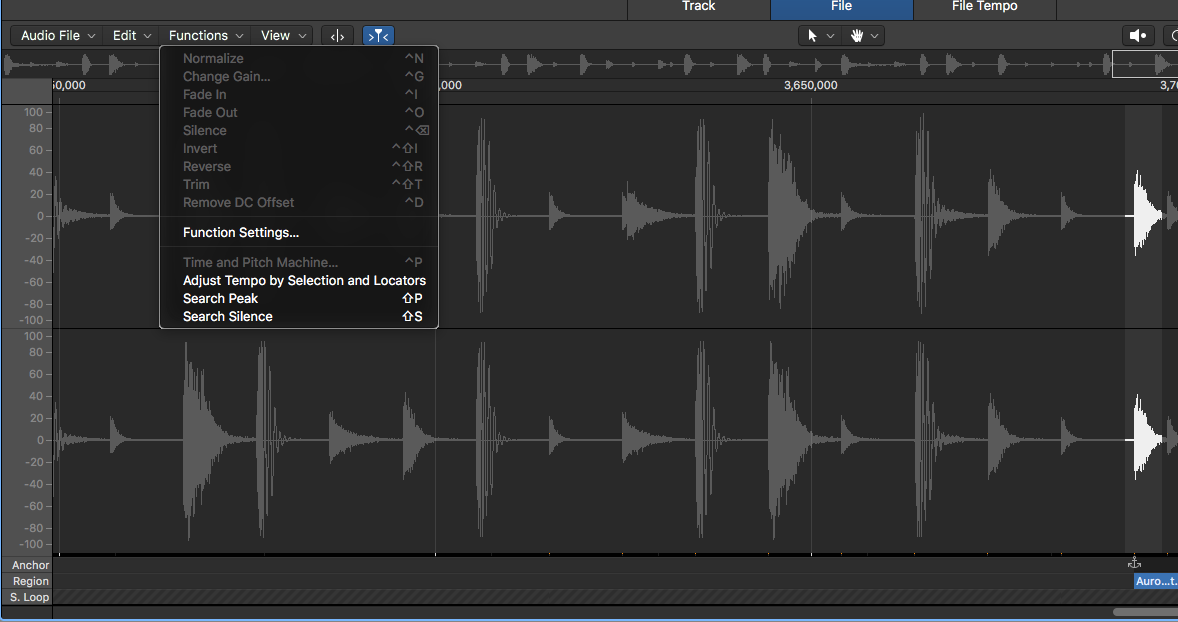Expand the hand tool dropdown arrow
This screenshot has width=1178, height=622.
(874, 35)
